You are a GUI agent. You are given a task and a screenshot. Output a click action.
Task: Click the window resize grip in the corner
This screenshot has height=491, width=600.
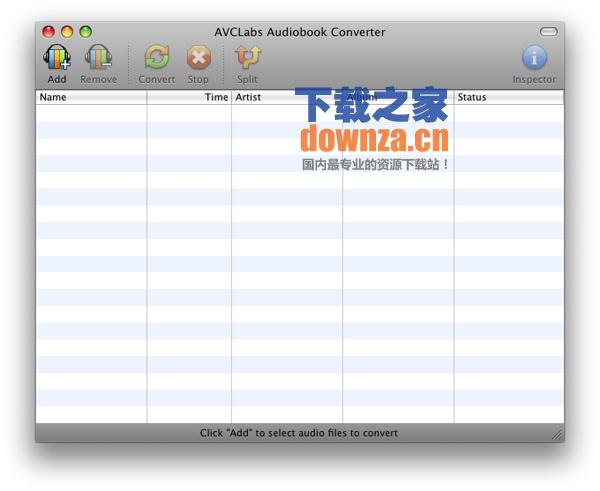pos(557,434)
